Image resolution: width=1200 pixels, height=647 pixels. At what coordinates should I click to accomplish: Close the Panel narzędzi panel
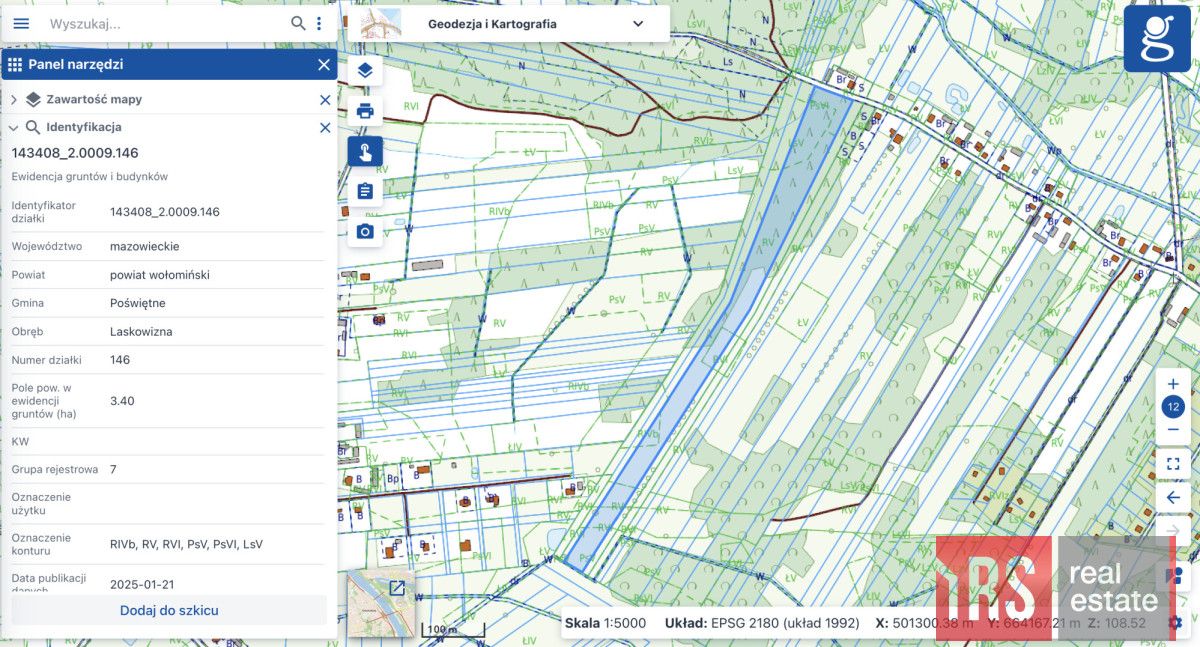[323, 65]
